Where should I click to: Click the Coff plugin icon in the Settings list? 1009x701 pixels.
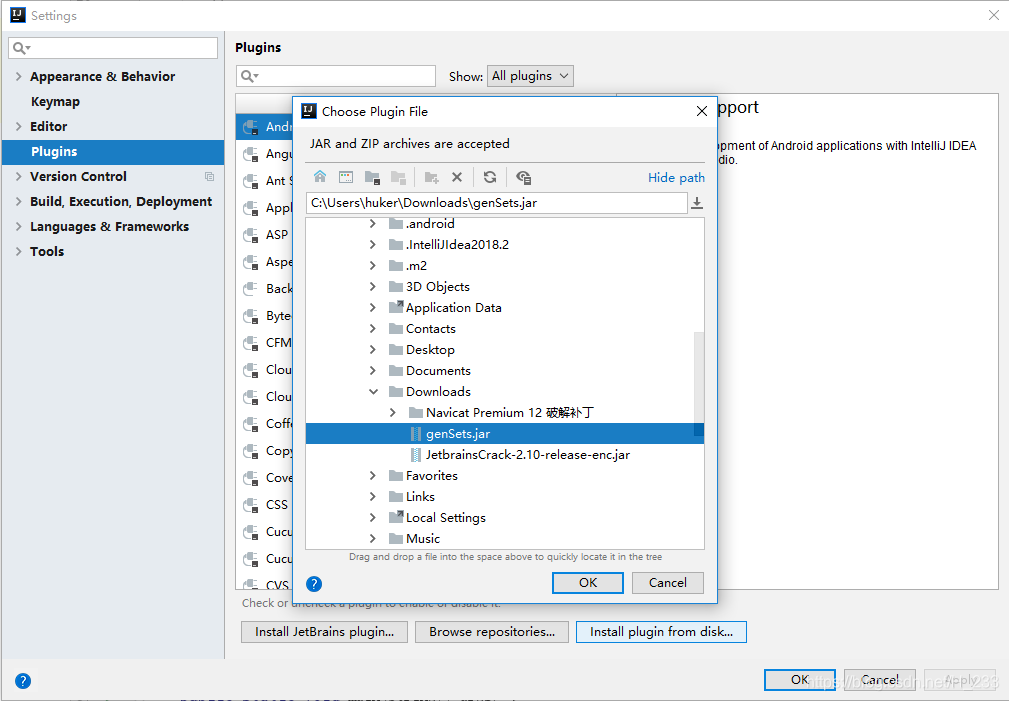pos(250,424)
